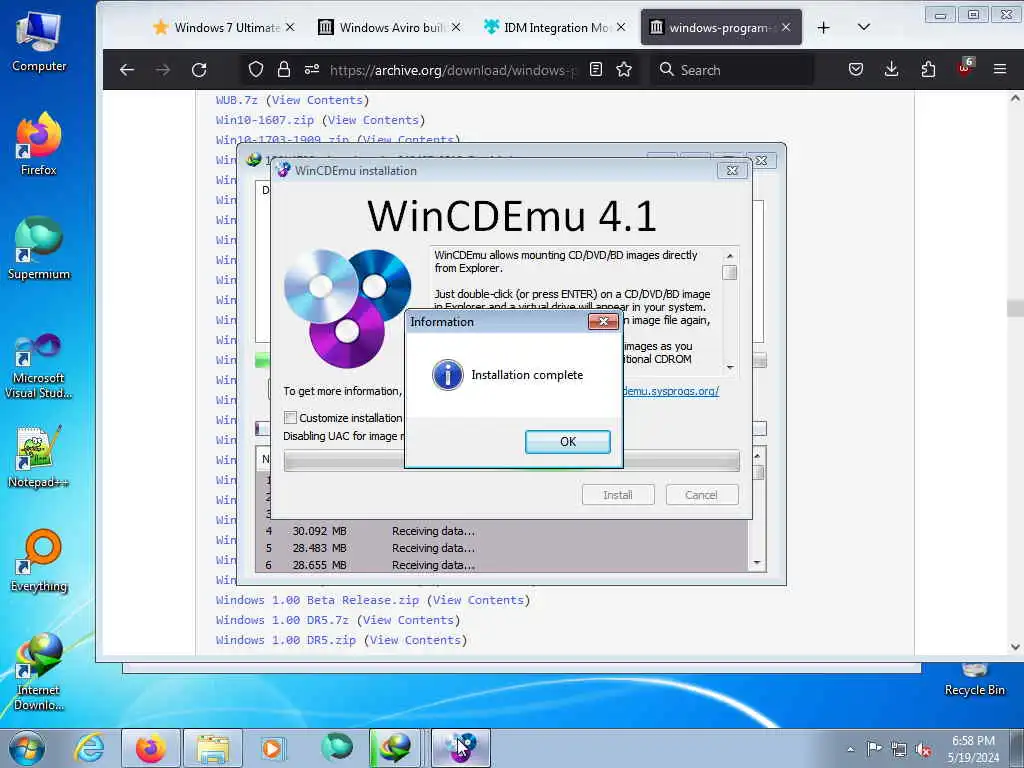Click the Supermium taskbar icon
Viewport: 1024px width, 768px height.
(x=336, y=748)
